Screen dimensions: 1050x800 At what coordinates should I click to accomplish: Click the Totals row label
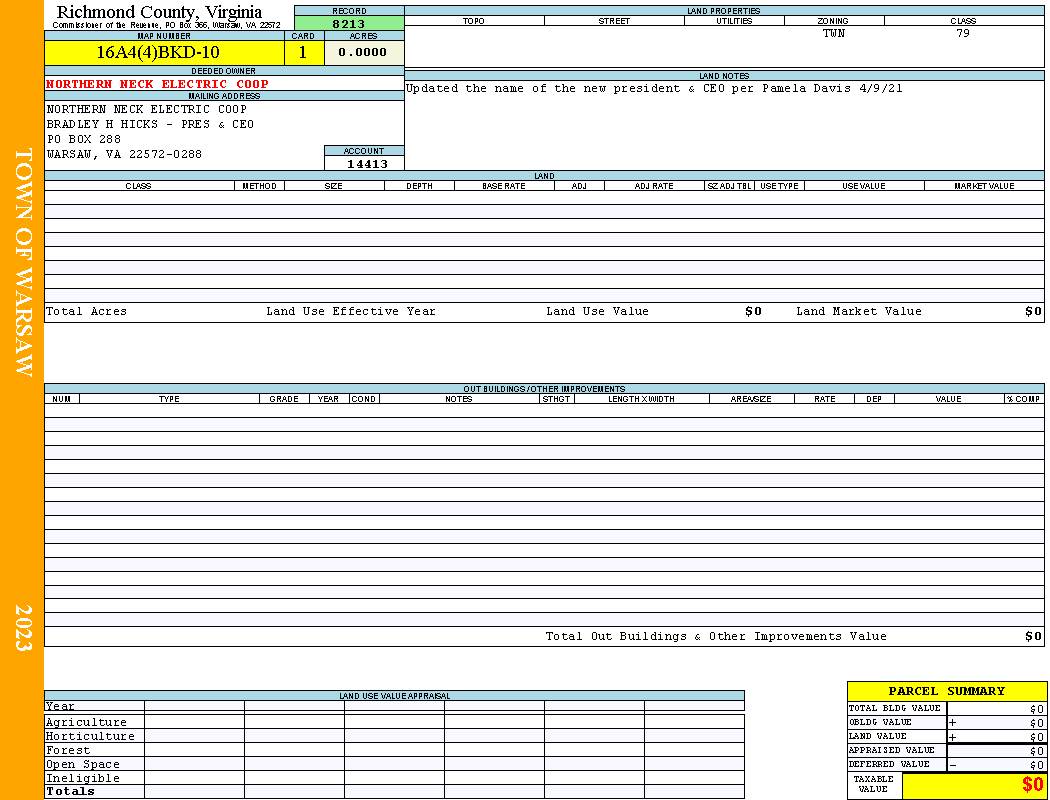(x=70, y=791)
